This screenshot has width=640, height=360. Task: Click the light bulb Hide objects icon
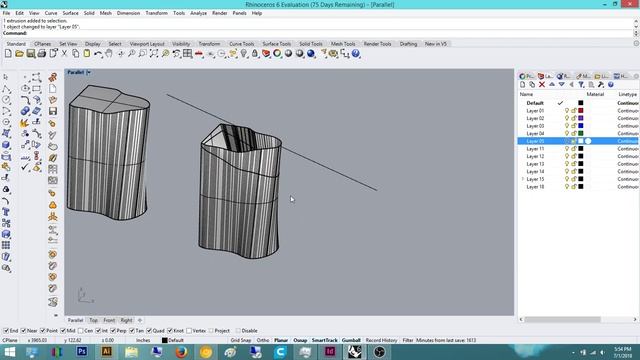[x=244, y=53]
